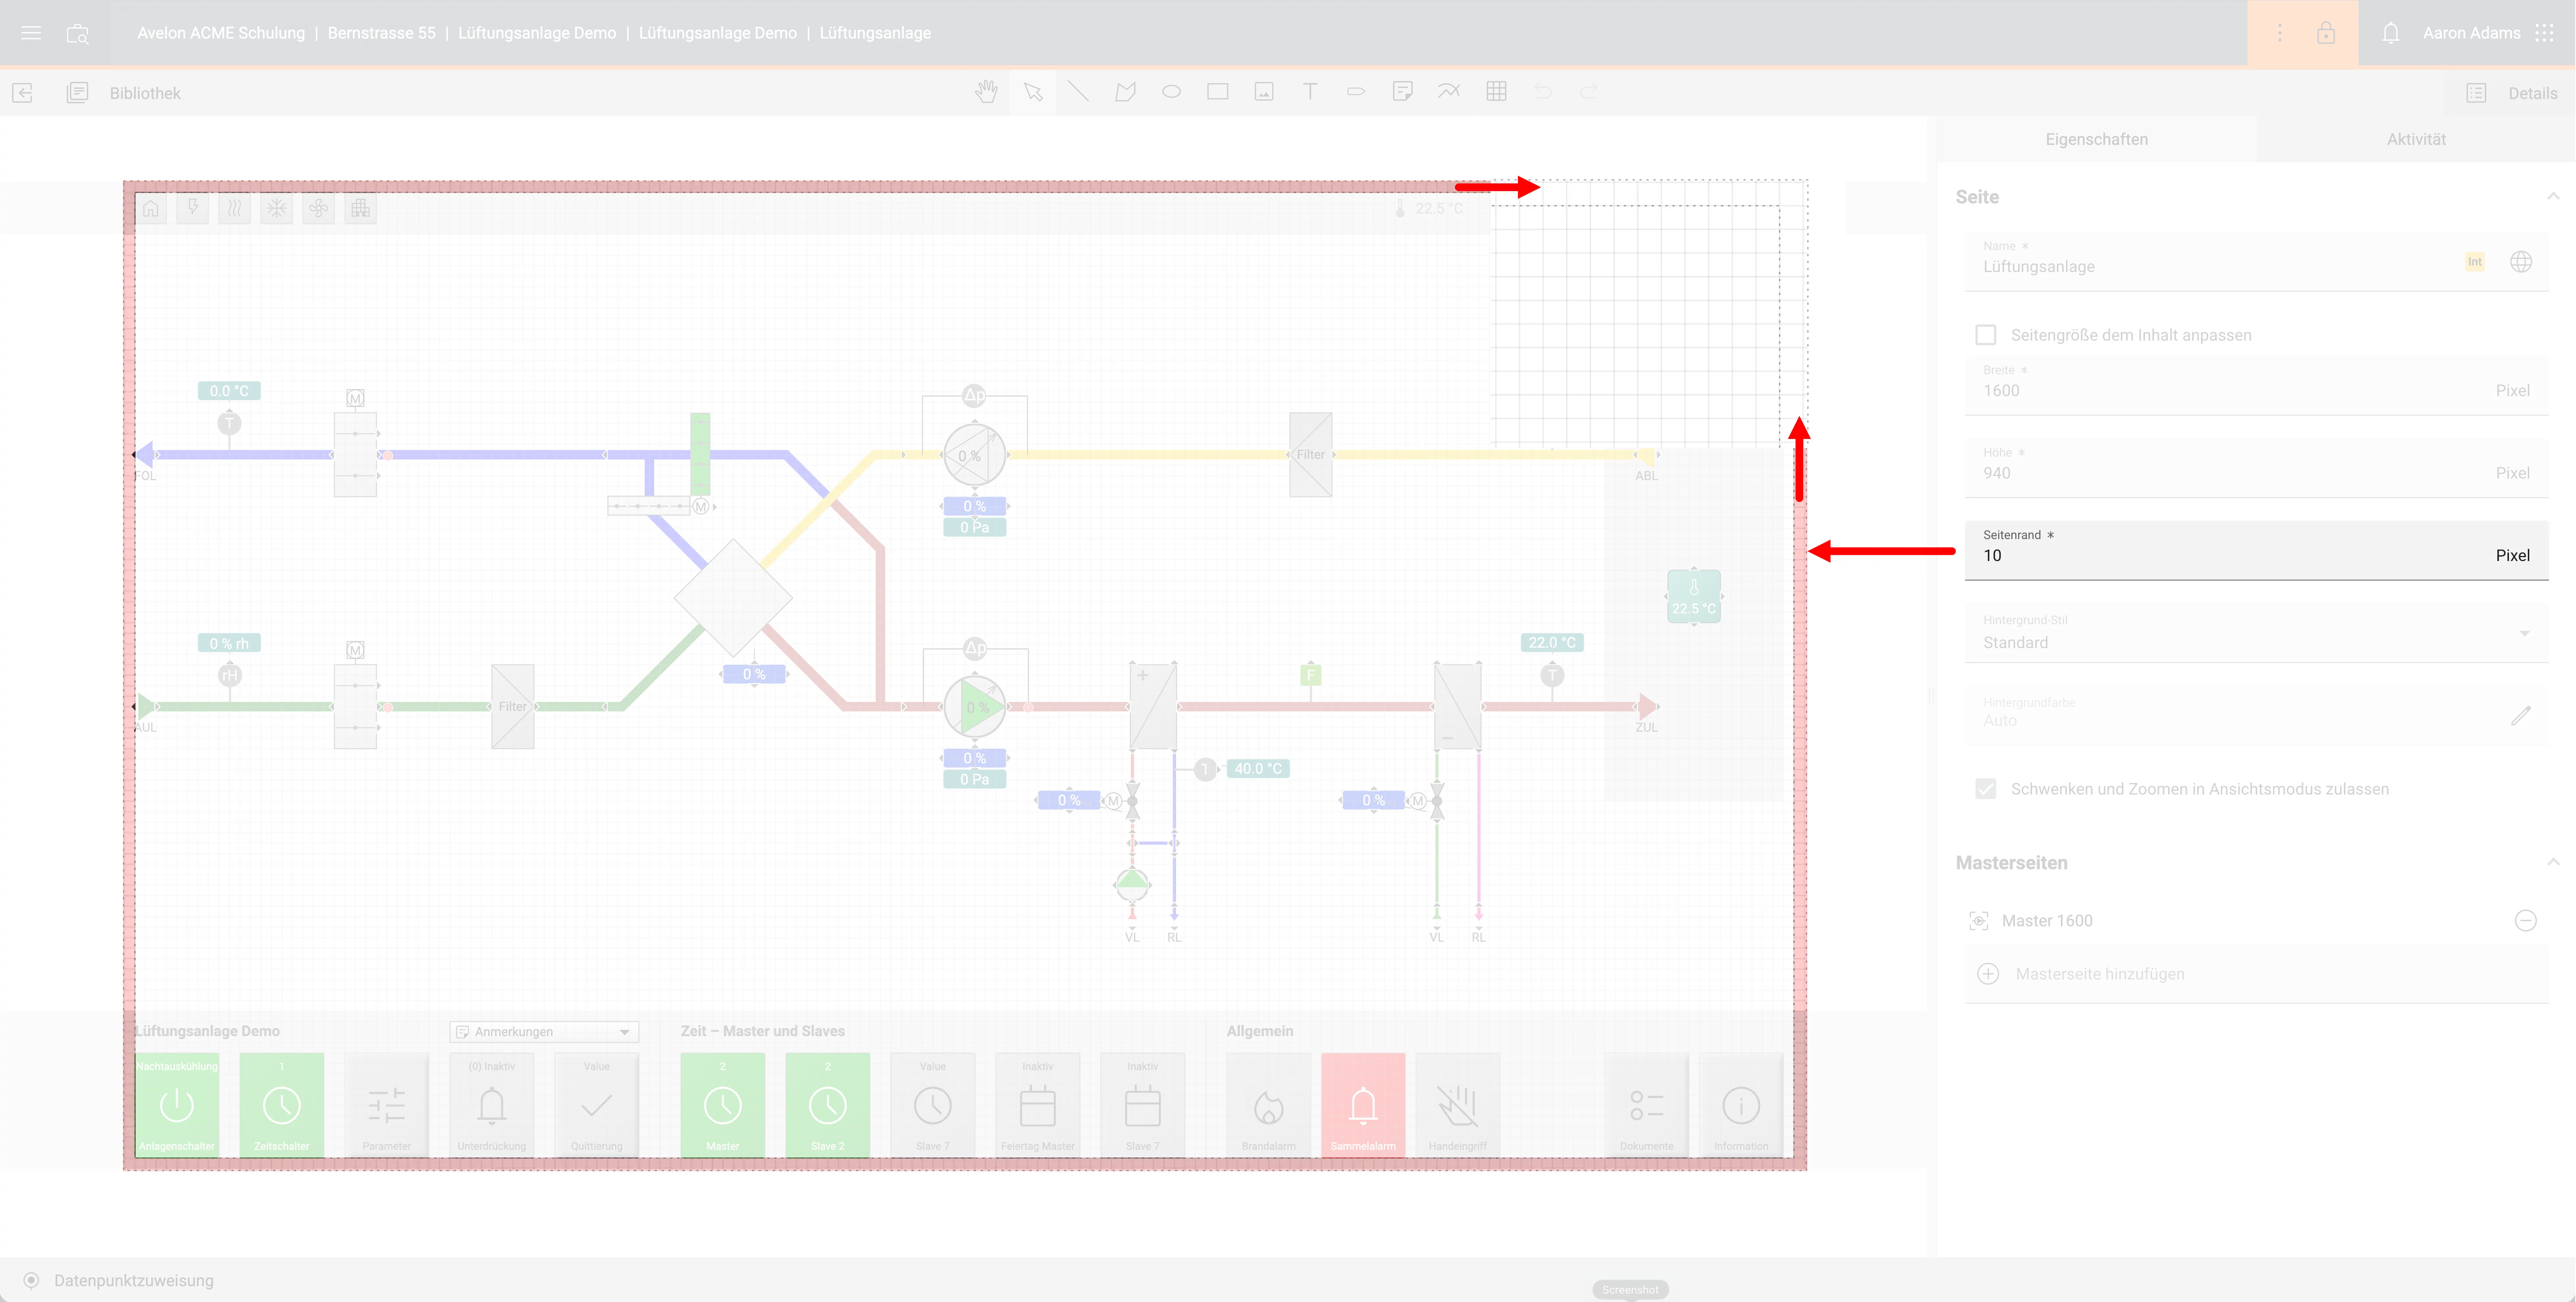Image resolution: width=2576 pixels, height=1302 pixels.
Task: Click the Dokumente tile
Action: [1647, 1105]
